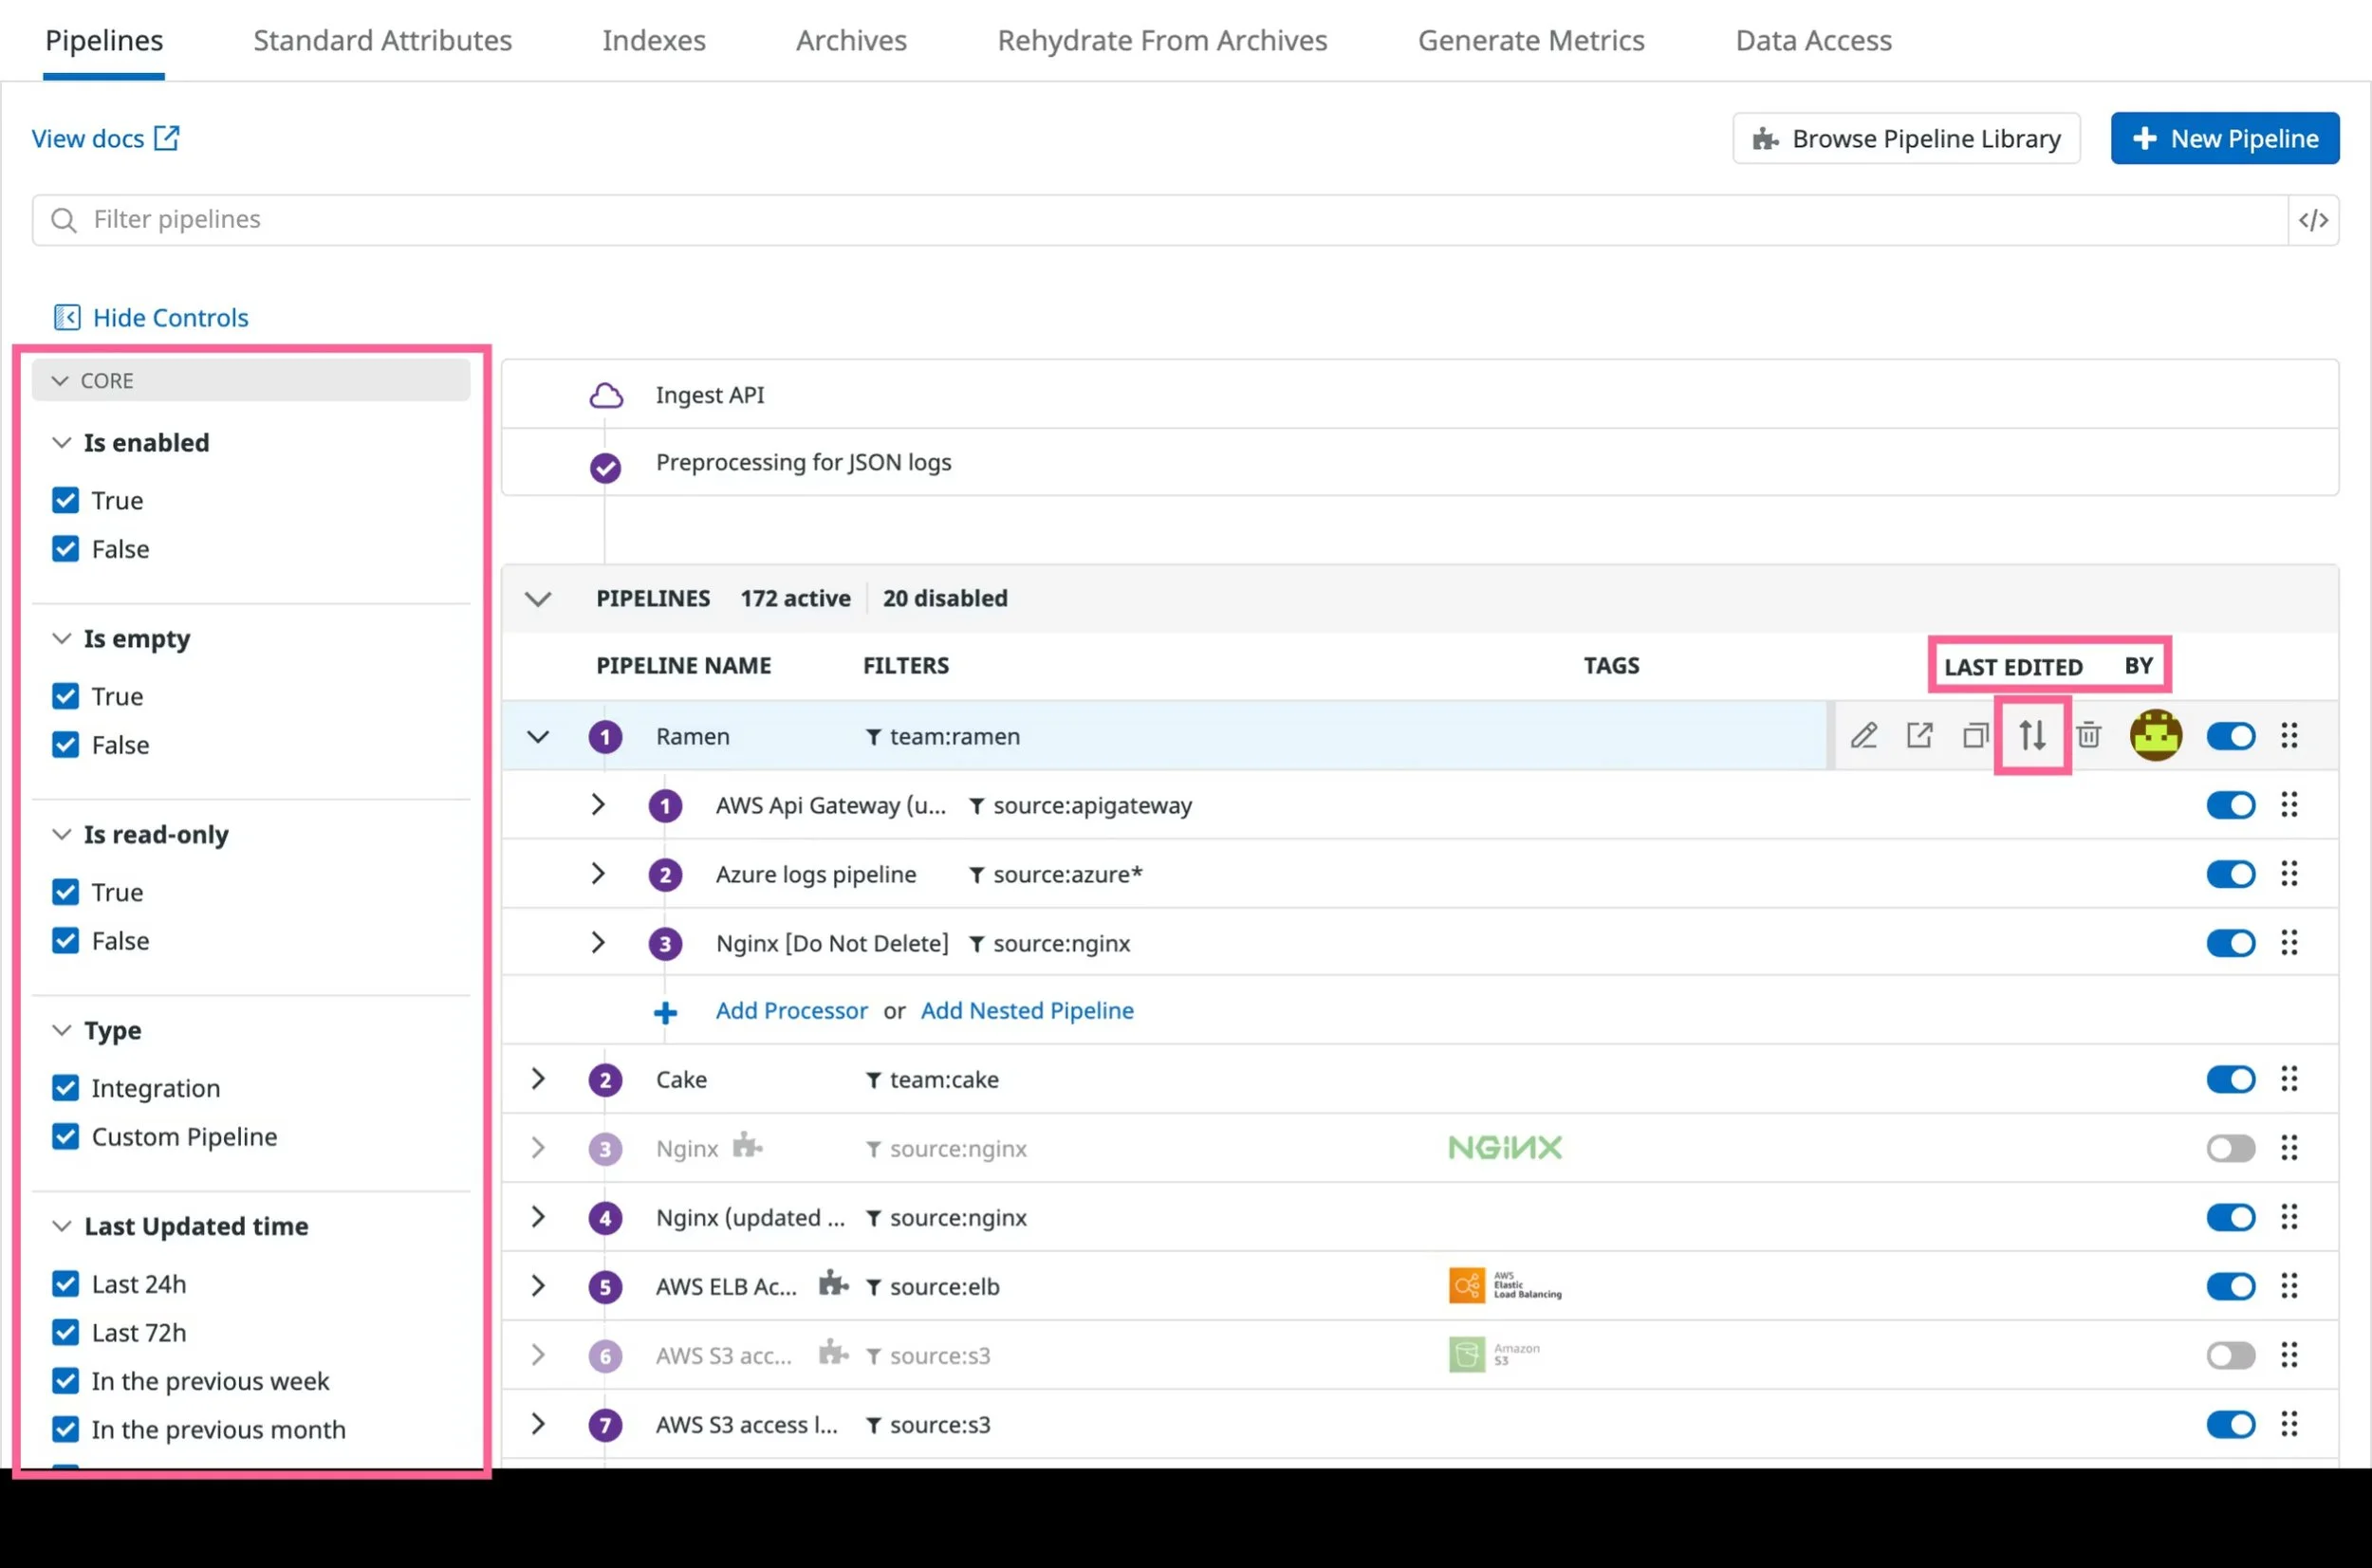Click the avatar on the Ramen pipeline row
2372x1568 pixels.
(2155, 735)
